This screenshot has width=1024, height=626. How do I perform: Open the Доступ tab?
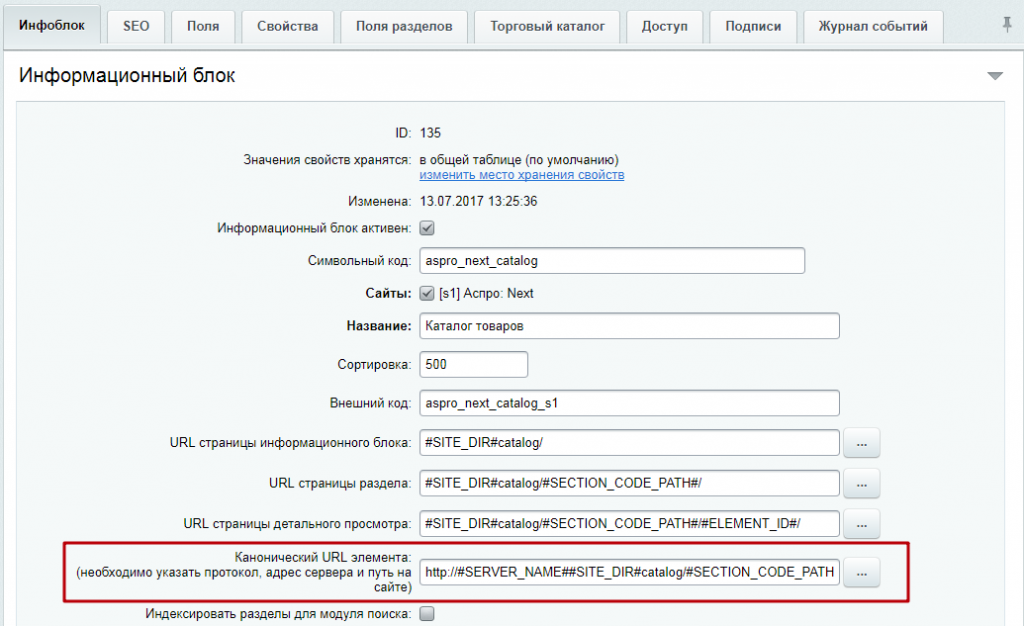[664, 26]
